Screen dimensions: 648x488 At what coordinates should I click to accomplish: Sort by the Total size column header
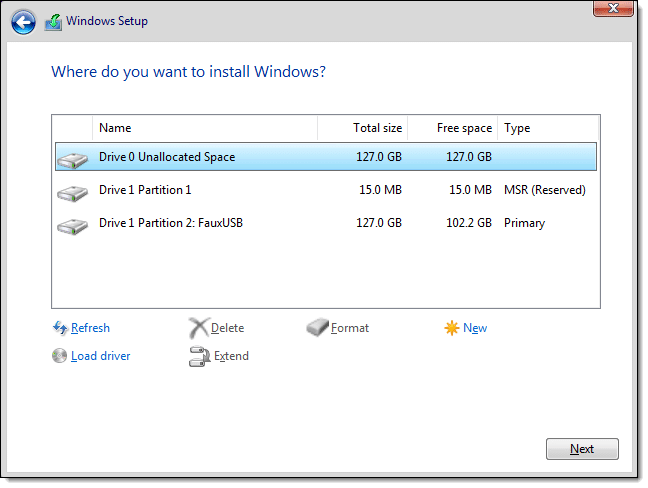tap(363, 128)
